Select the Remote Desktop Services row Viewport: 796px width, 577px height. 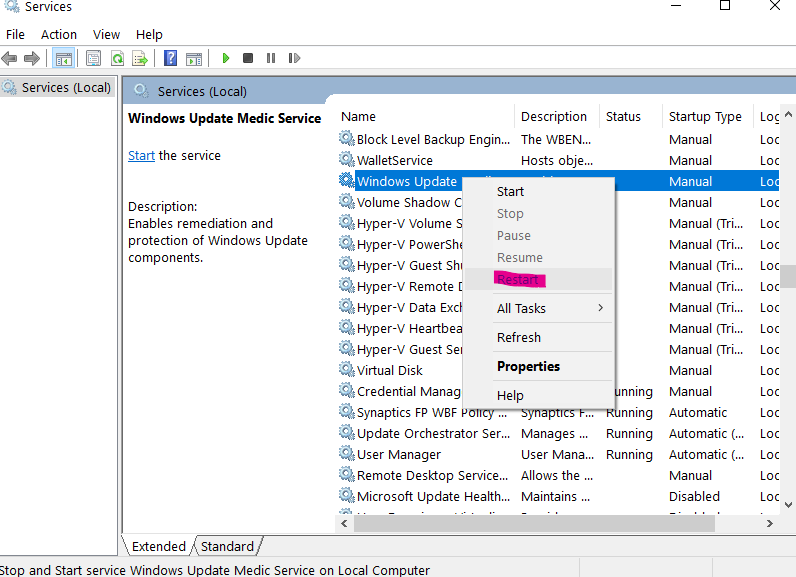(558, 476)
